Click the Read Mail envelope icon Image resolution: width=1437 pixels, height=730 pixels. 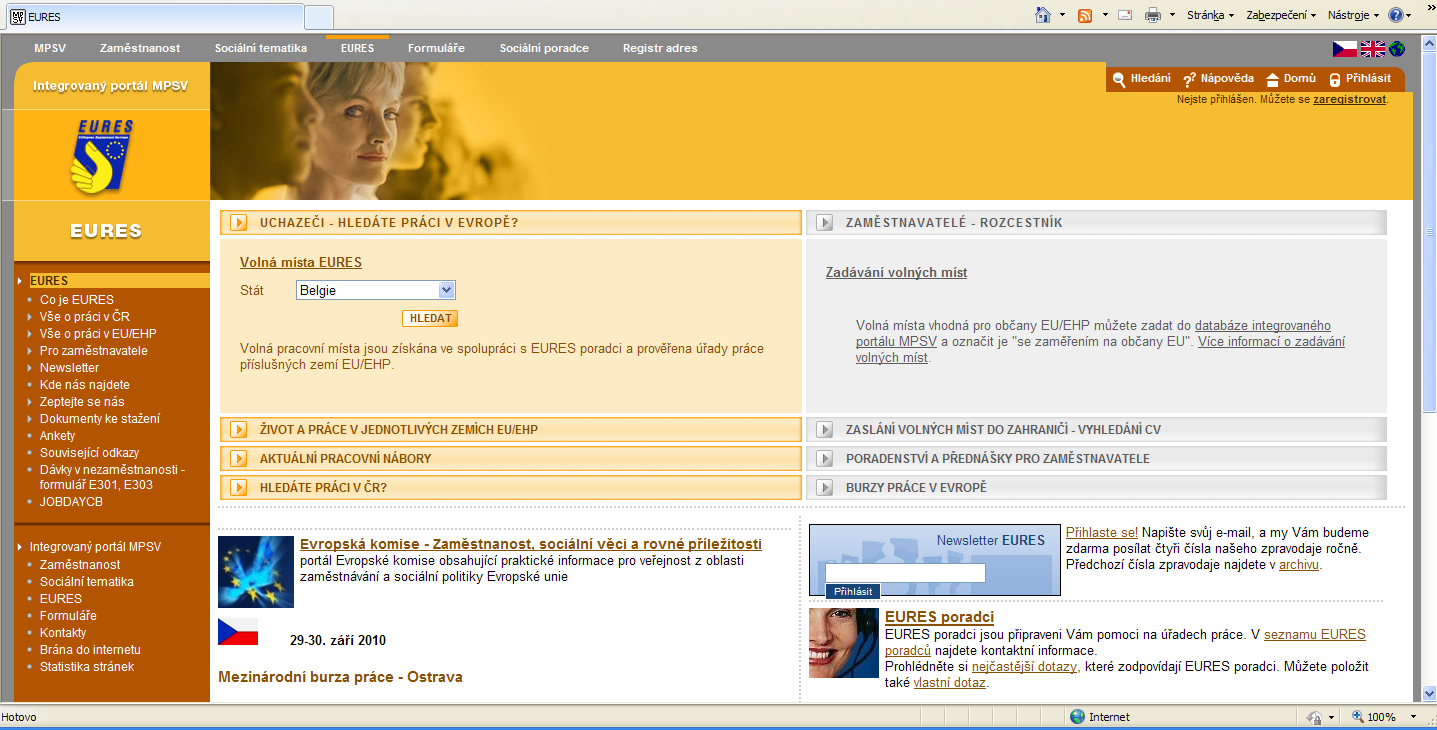tap(1124, 15)
